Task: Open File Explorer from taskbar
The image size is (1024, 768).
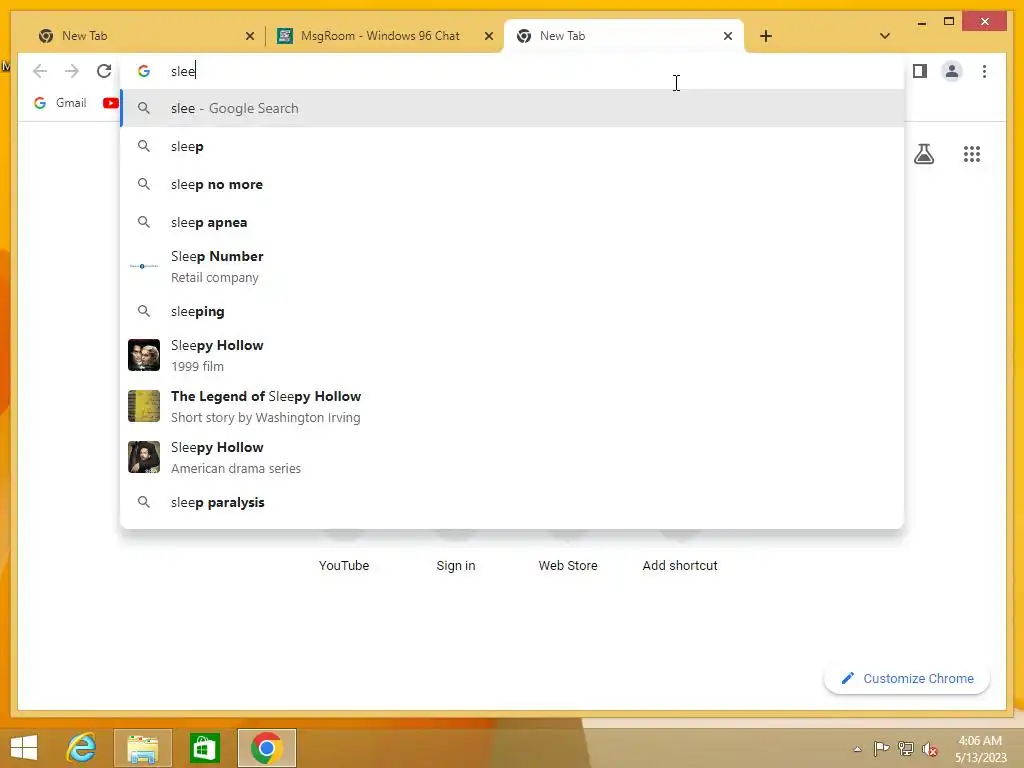Action: (x=142, y=748)
